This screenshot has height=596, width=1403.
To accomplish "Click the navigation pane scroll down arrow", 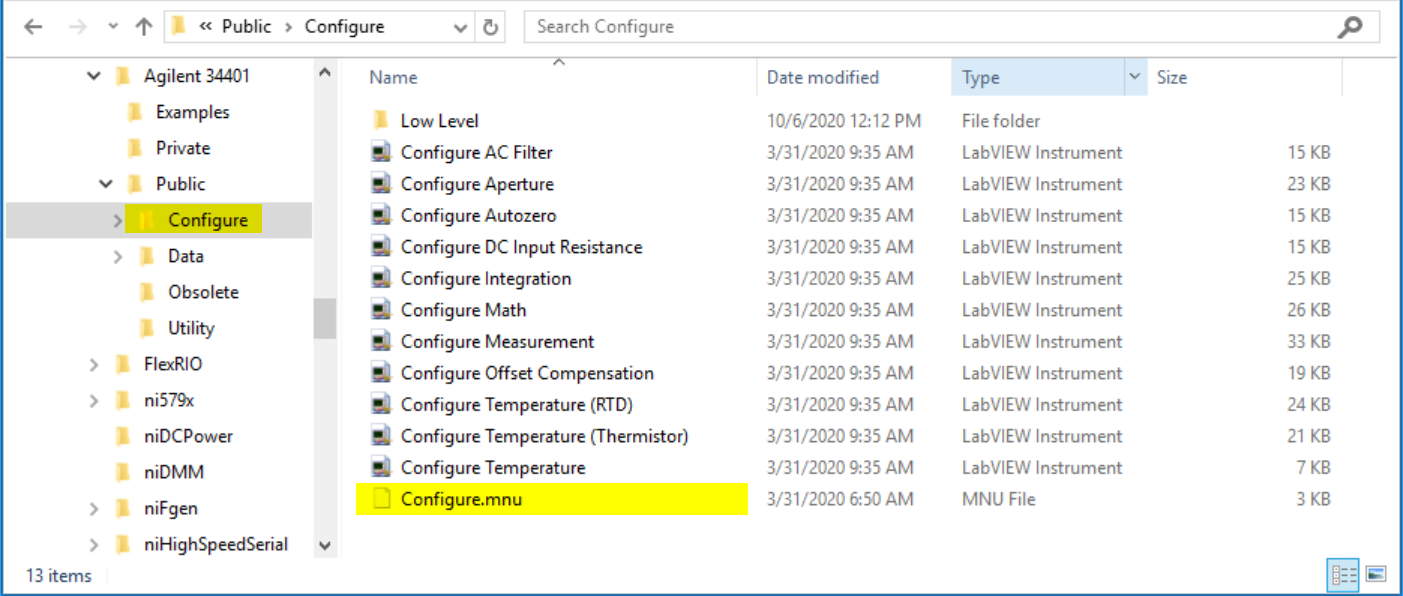I will click(324, 546).
